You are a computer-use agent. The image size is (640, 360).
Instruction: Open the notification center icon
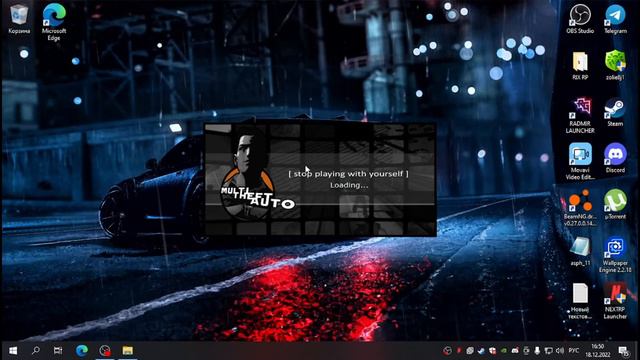coord(623,351)
